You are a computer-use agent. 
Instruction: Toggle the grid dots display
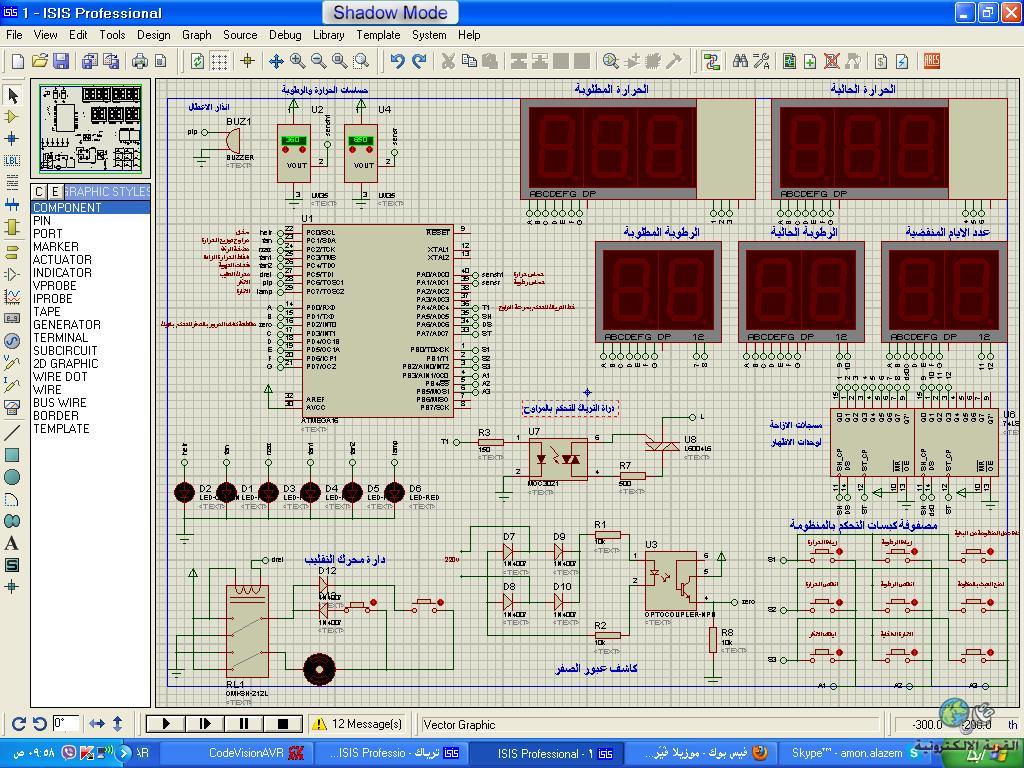[219, 61]
